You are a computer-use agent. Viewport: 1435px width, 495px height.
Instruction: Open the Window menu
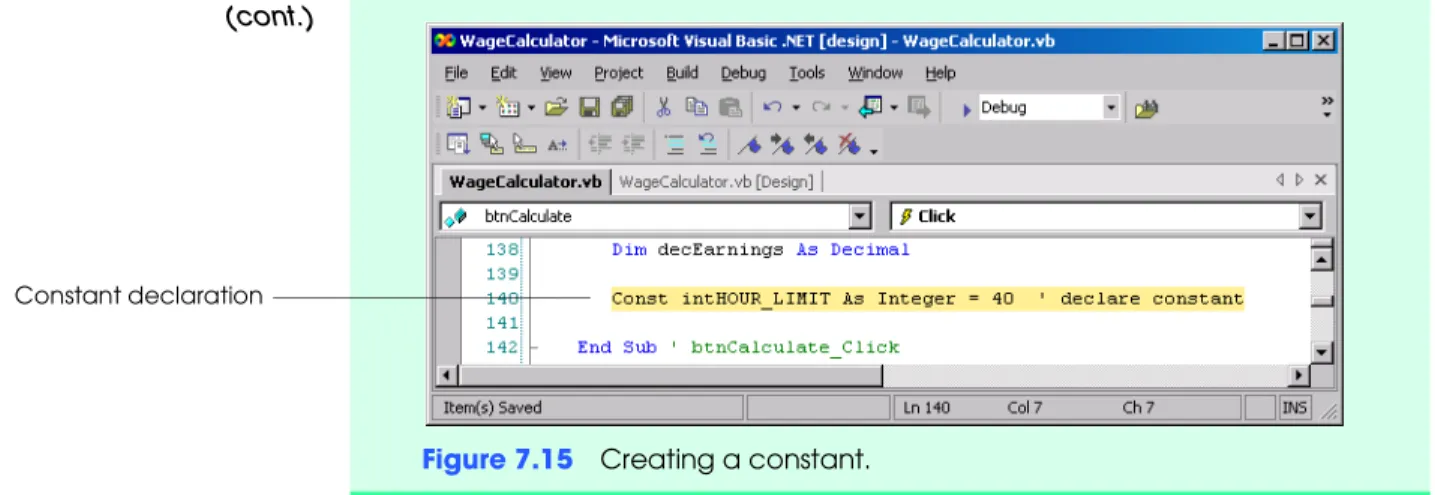[875, 73]
